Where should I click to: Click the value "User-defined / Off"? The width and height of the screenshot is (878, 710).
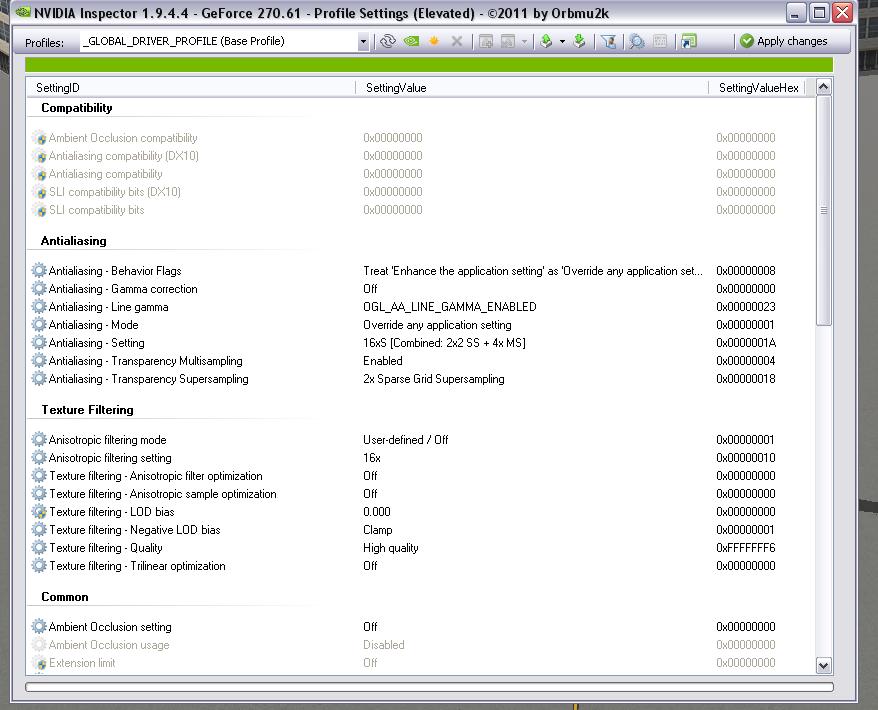pos(405,440)
